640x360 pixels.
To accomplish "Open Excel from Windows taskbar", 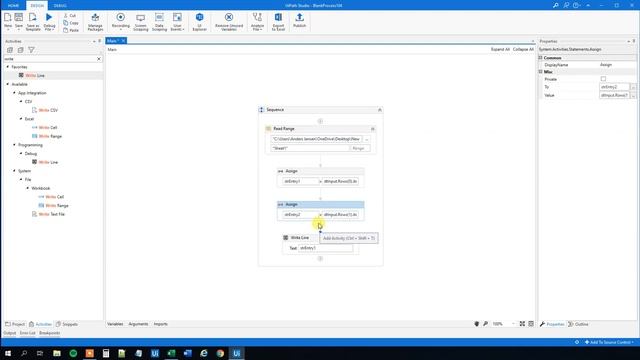I will pos(171,353).
